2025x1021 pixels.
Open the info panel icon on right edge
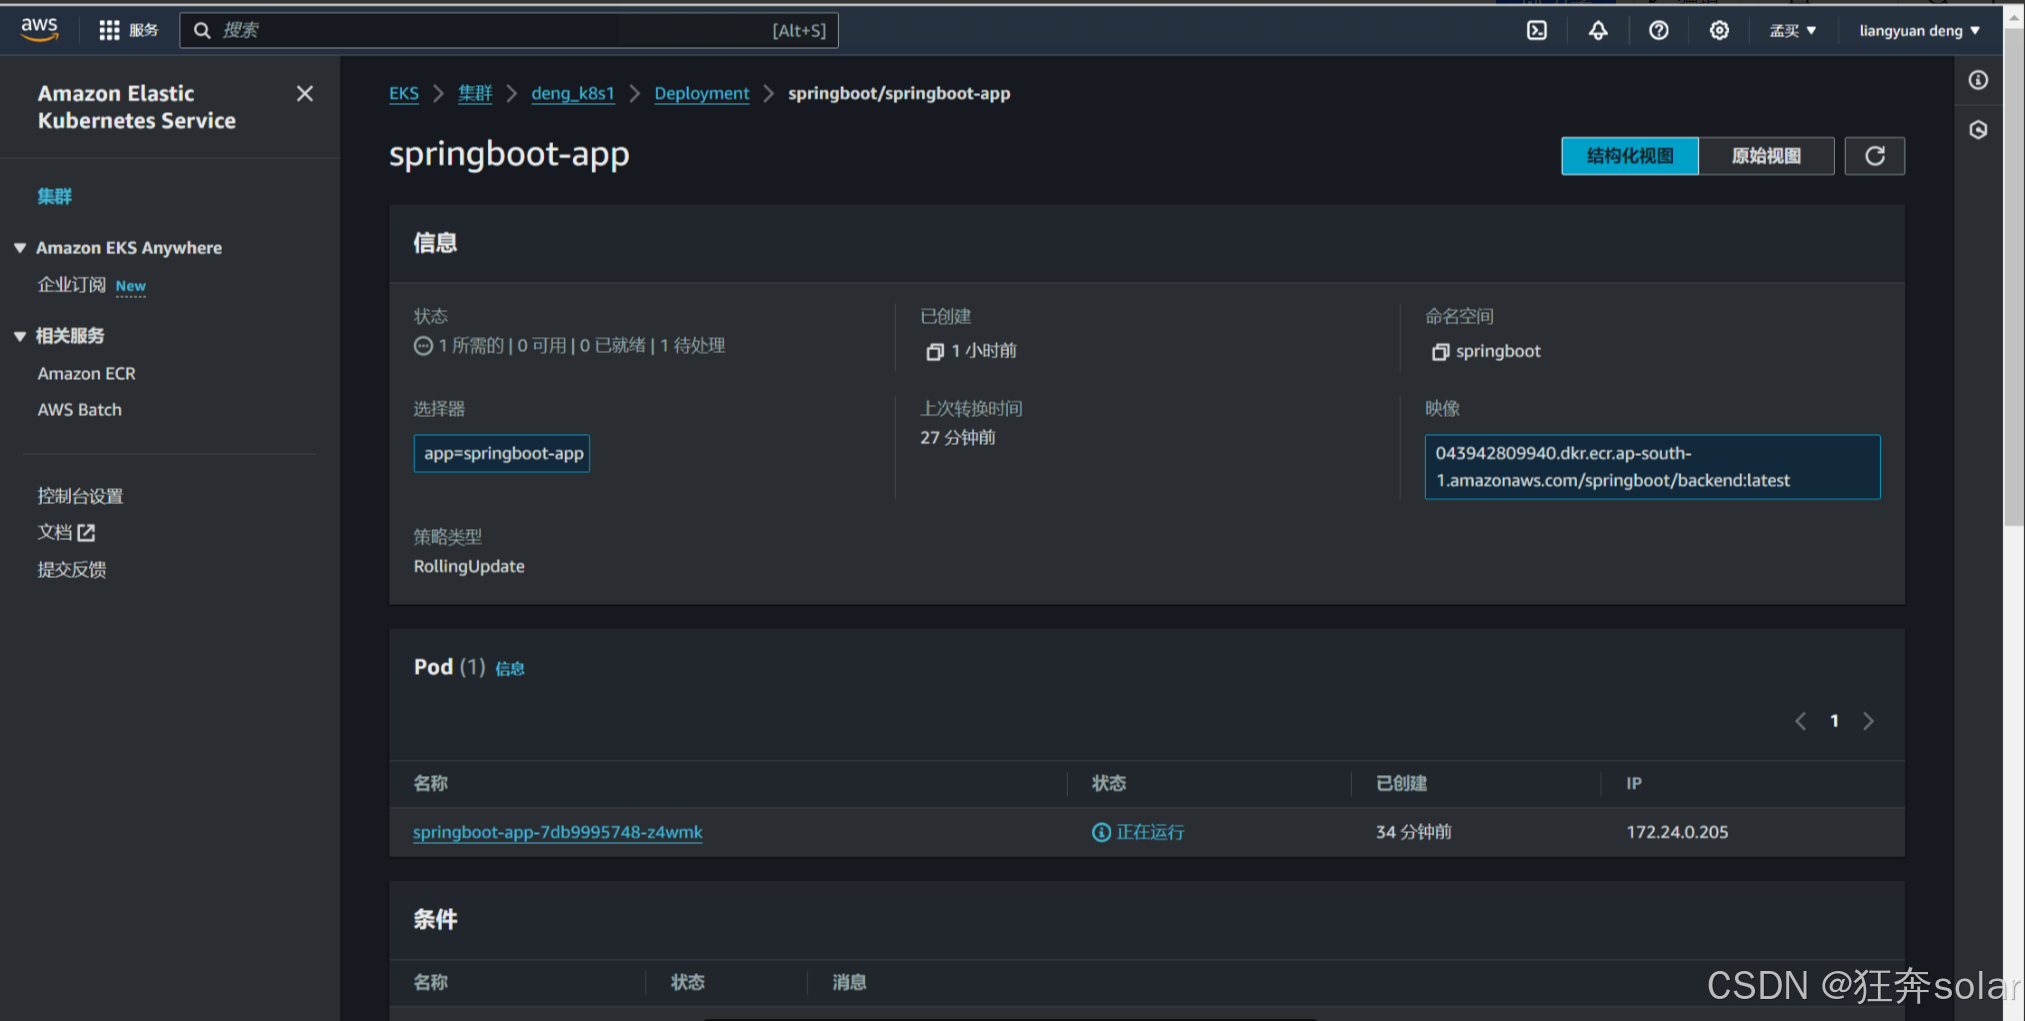(1978, 80)
